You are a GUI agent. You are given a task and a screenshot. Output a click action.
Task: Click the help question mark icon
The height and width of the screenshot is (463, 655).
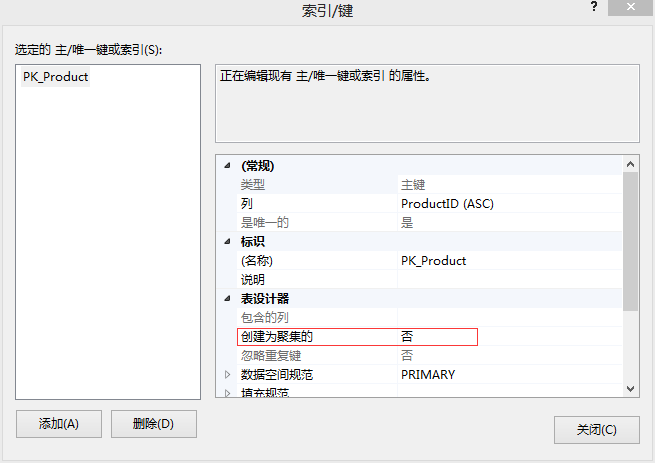[x=595, y=8]
